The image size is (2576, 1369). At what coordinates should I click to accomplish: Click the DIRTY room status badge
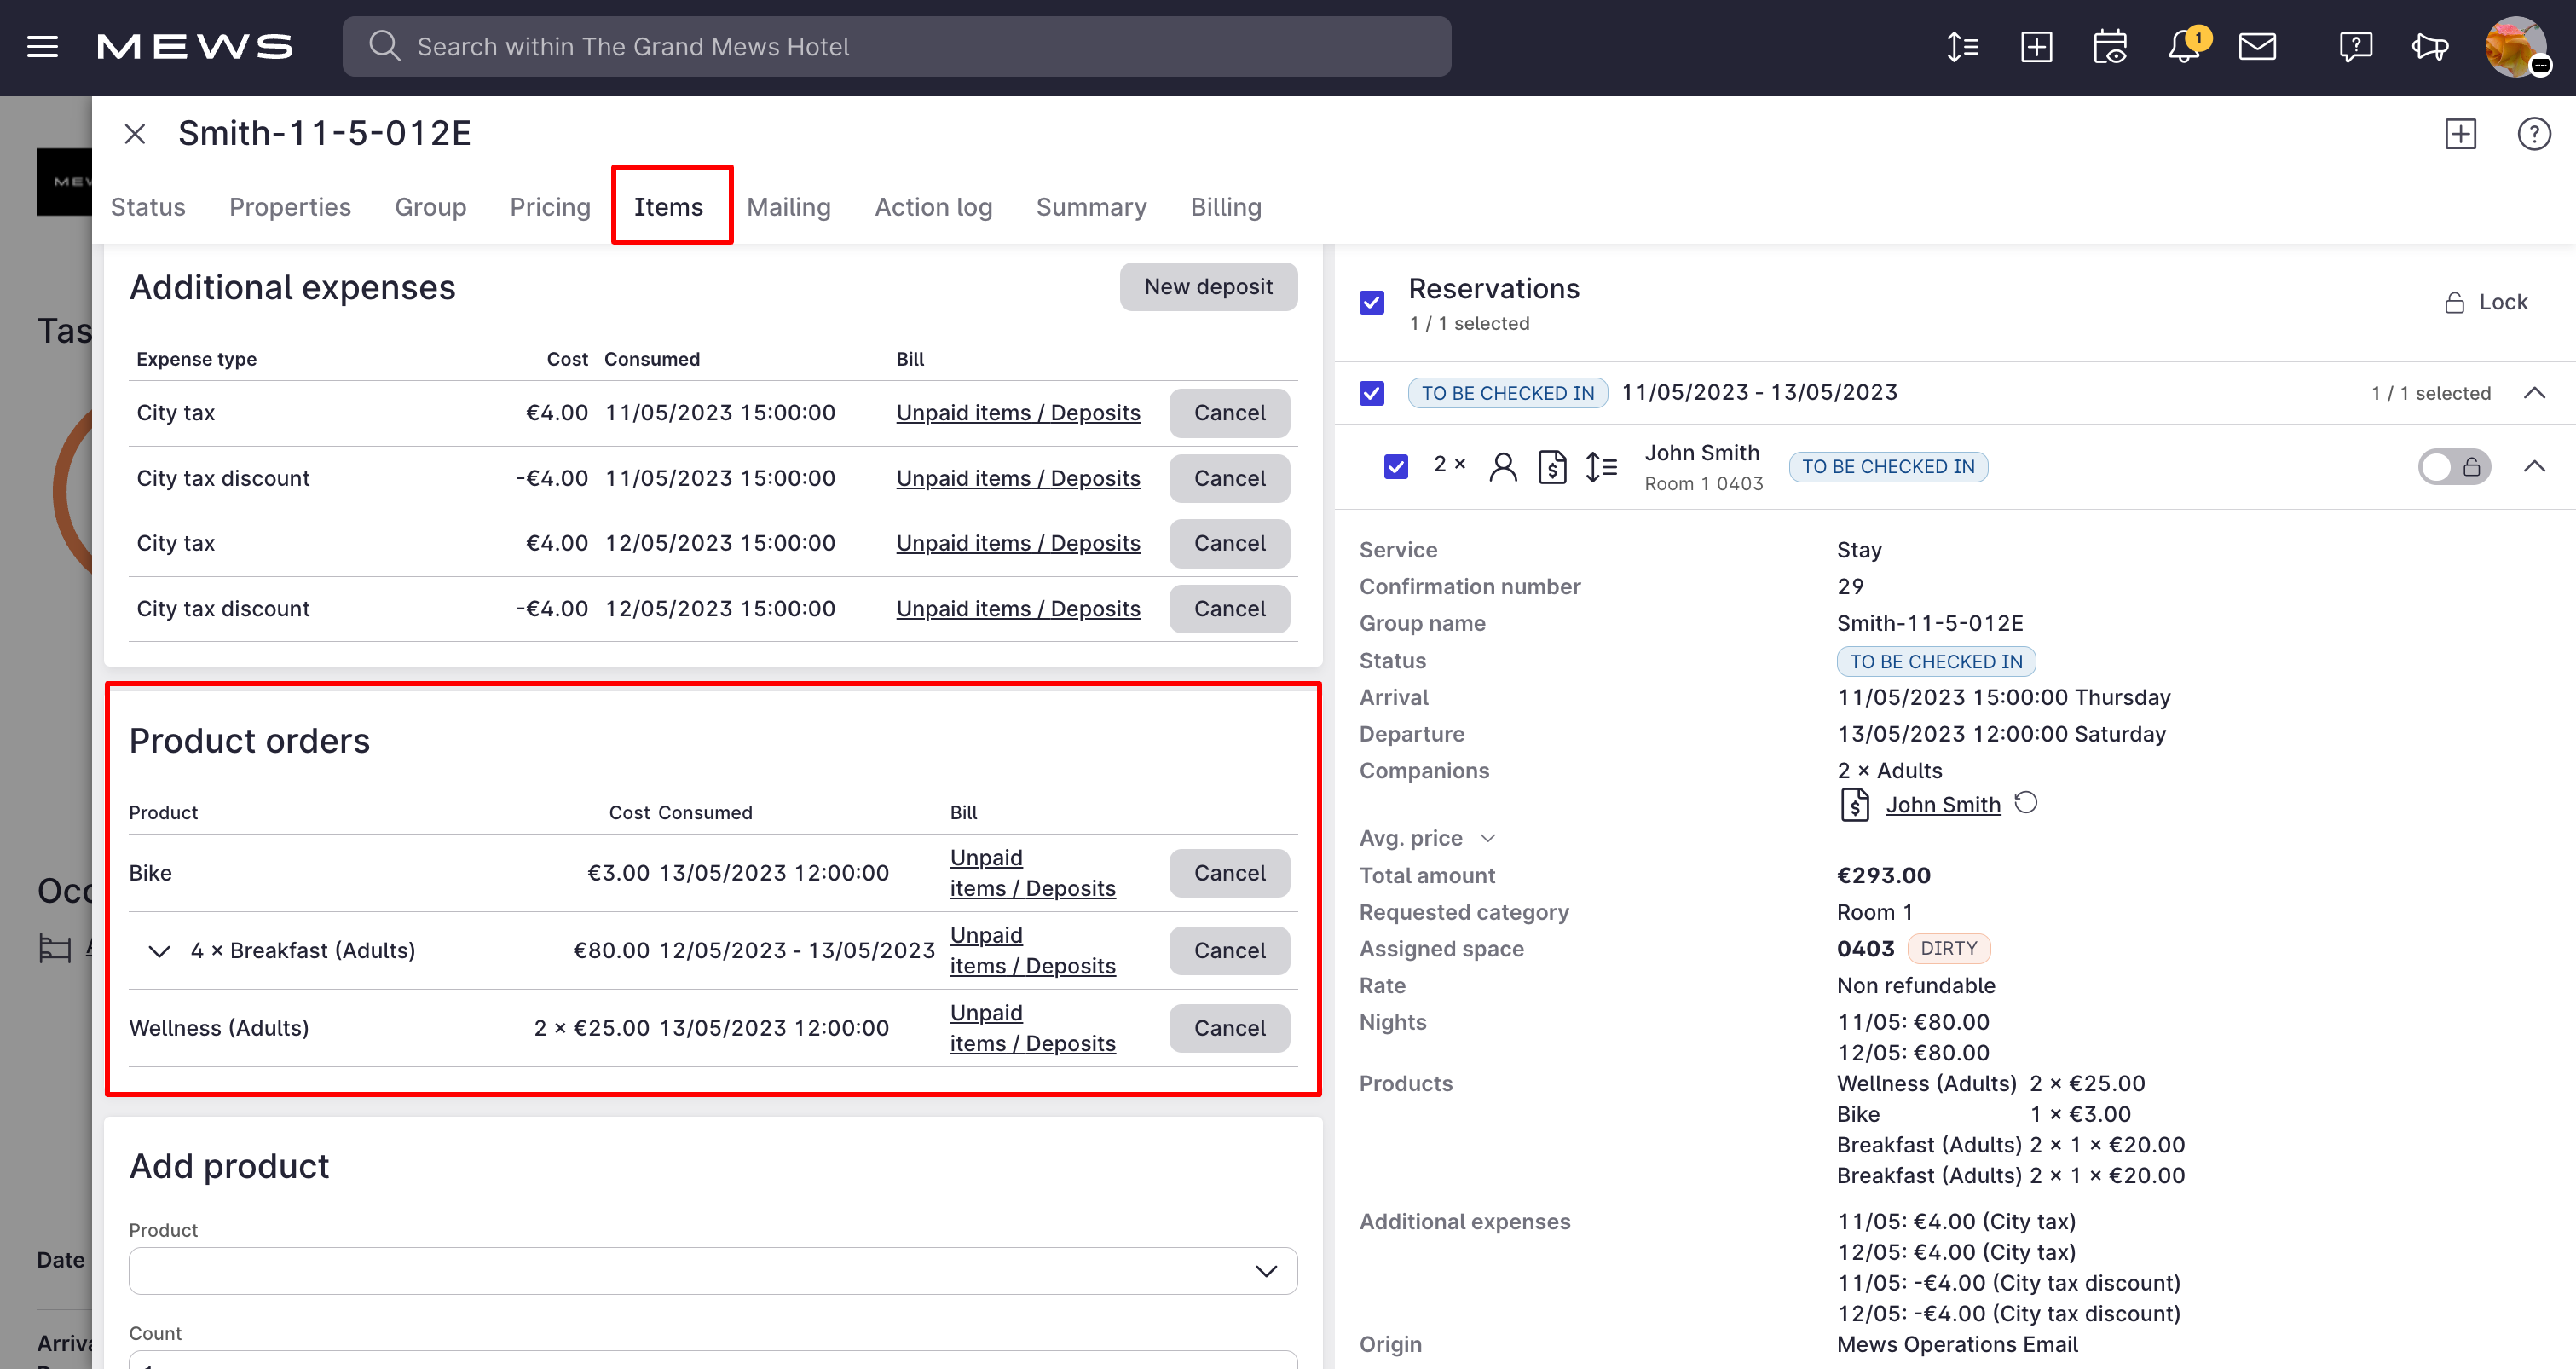(1949, 949)
